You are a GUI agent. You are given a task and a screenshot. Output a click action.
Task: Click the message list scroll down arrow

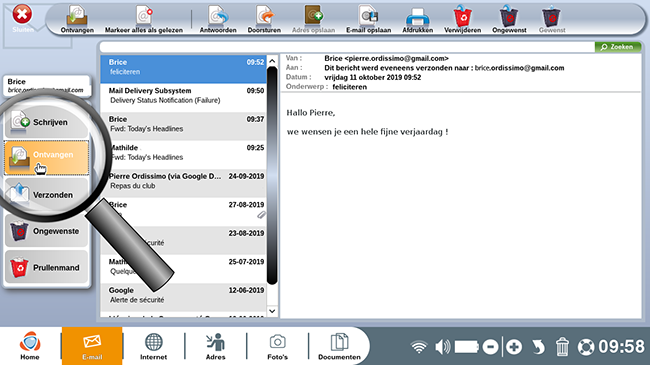click(x=272, y=311)
